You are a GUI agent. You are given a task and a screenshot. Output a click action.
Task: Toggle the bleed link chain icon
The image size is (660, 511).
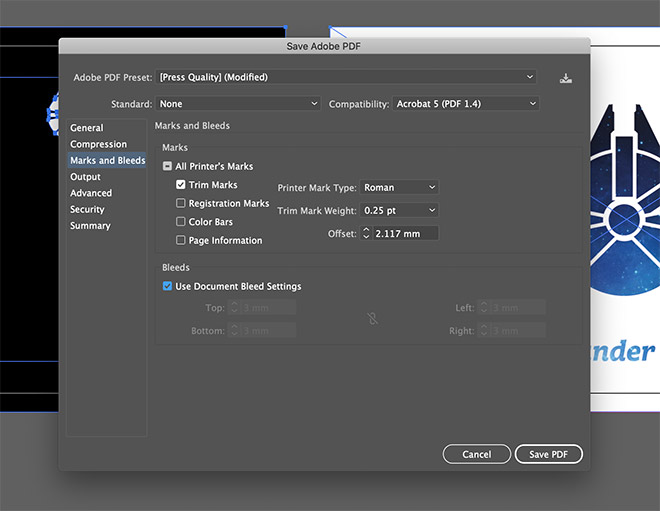(373, 319)
